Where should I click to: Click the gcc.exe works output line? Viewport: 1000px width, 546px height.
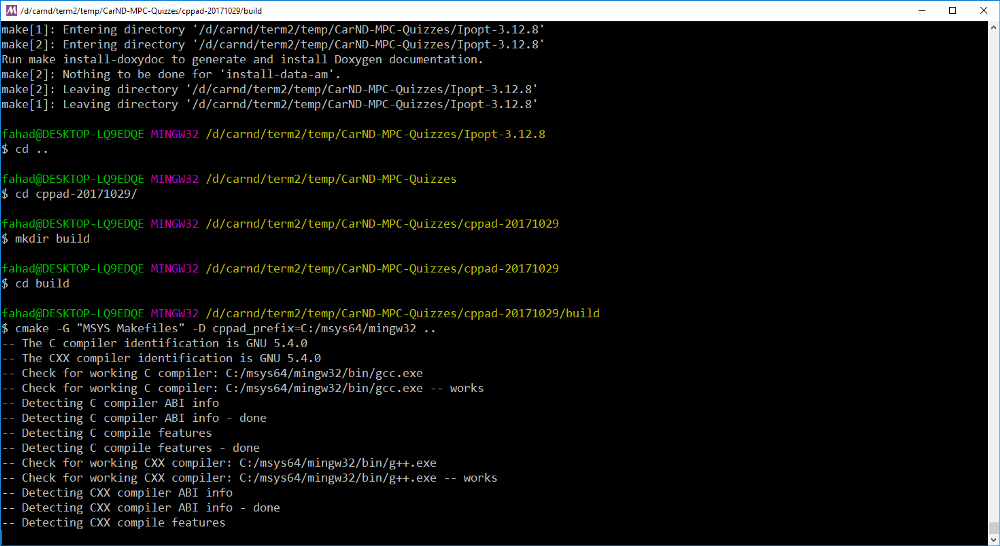point(242,388)
